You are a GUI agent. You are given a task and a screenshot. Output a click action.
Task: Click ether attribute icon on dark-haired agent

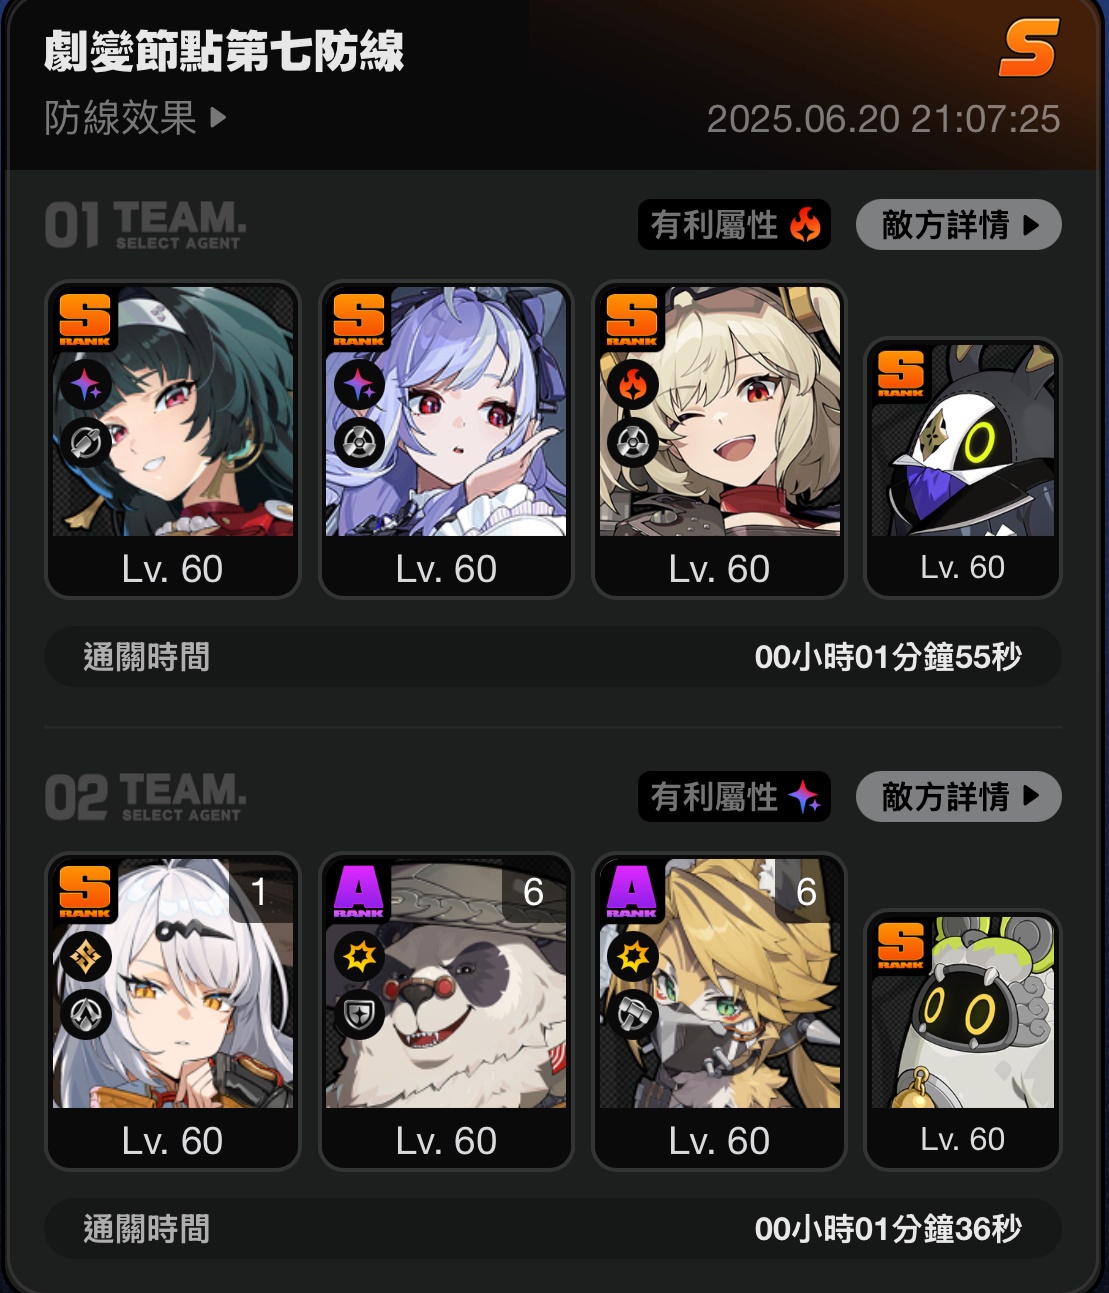[x=85, y=385]
